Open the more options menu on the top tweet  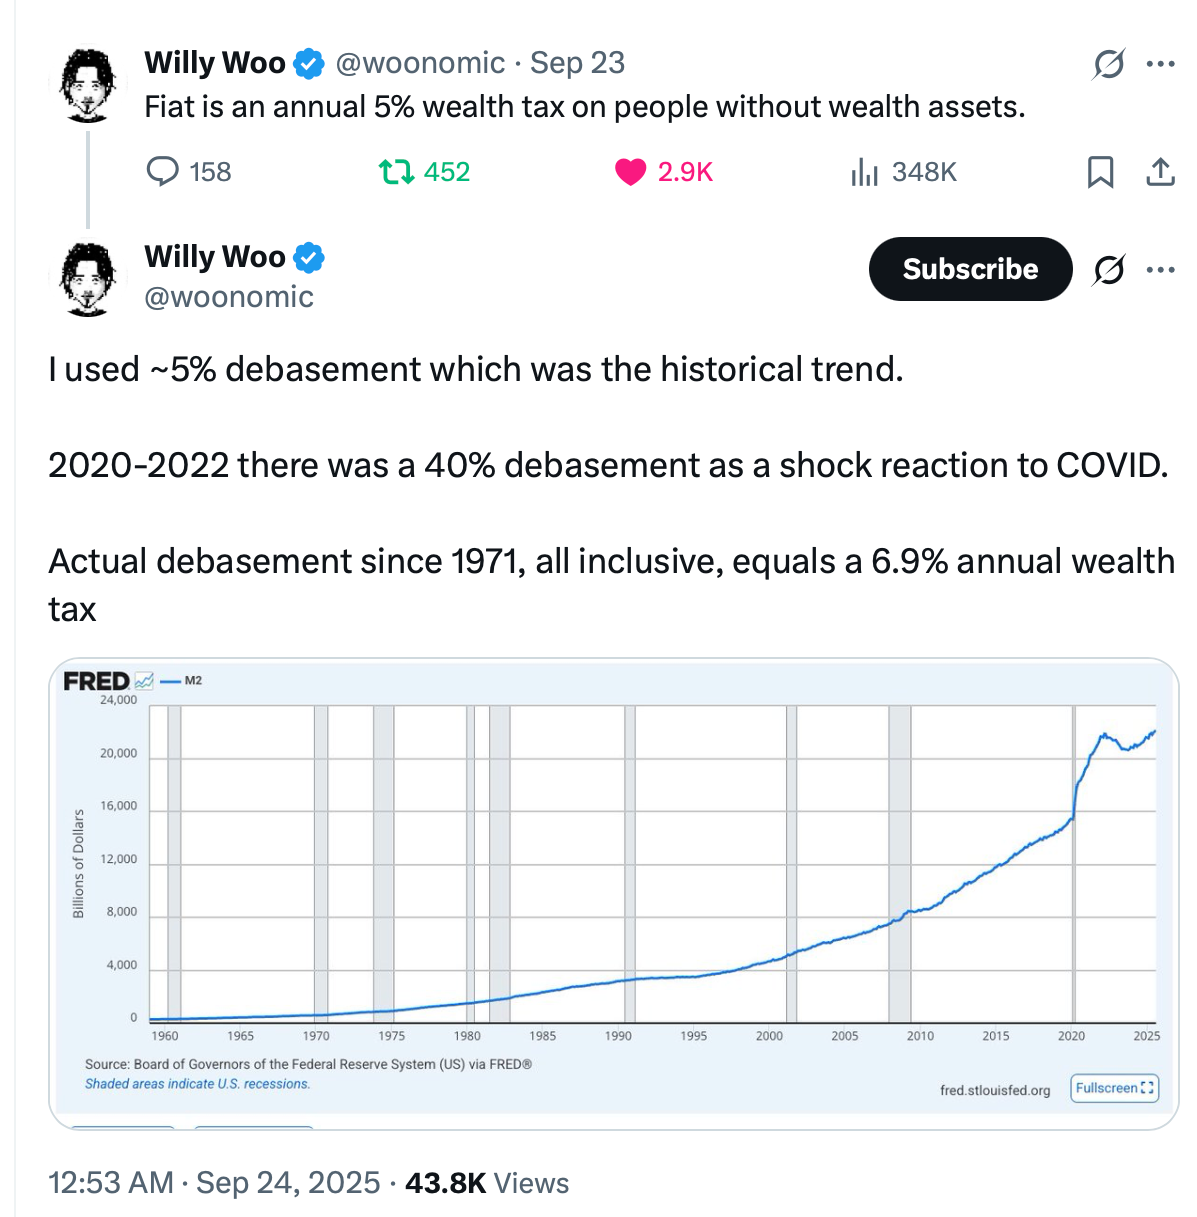click(1160, 62)
